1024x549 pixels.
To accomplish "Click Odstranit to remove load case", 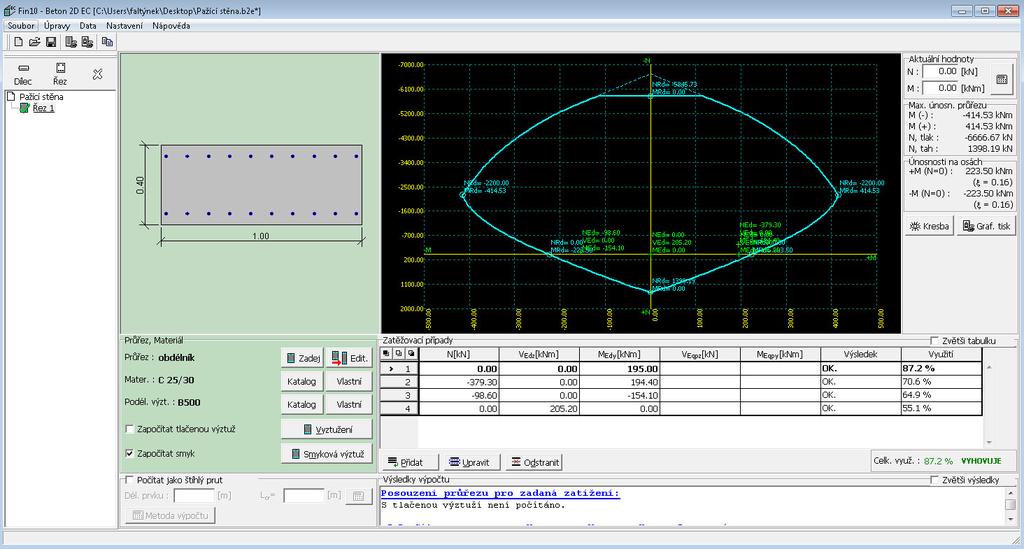I will pyautogui.click(x=534, y=462).
